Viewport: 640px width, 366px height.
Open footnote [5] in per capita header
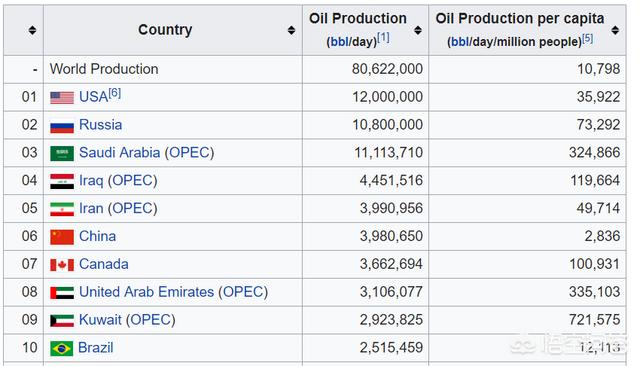[x=588, y=38]
